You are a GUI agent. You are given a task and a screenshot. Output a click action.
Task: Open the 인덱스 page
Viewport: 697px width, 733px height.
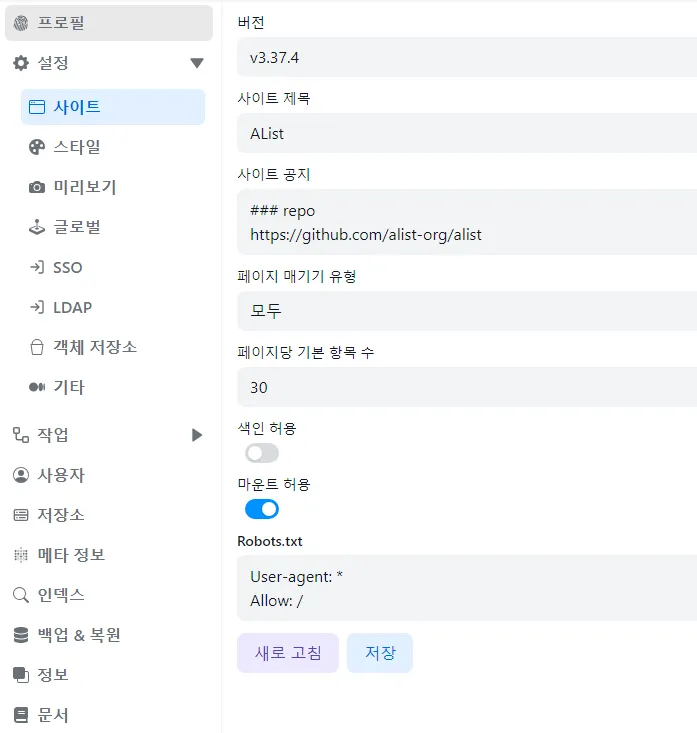pos(108,595)
